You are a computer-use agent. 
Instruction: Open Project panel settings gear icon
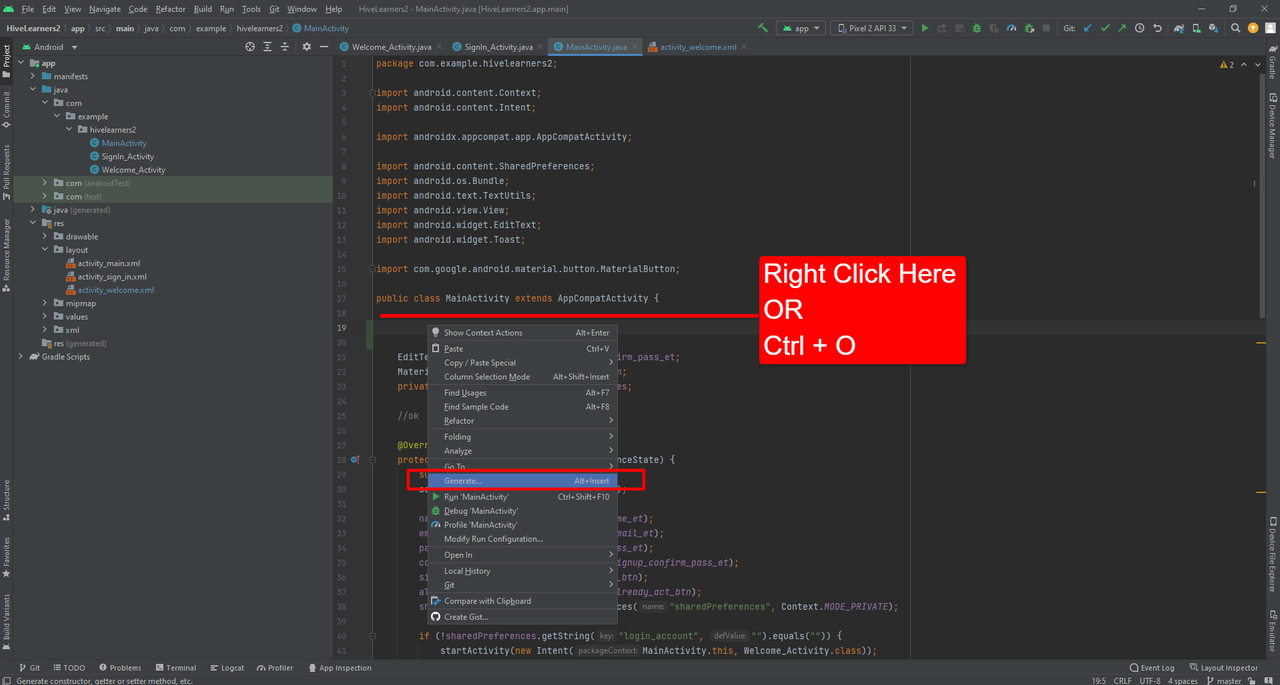click(307, 46)
